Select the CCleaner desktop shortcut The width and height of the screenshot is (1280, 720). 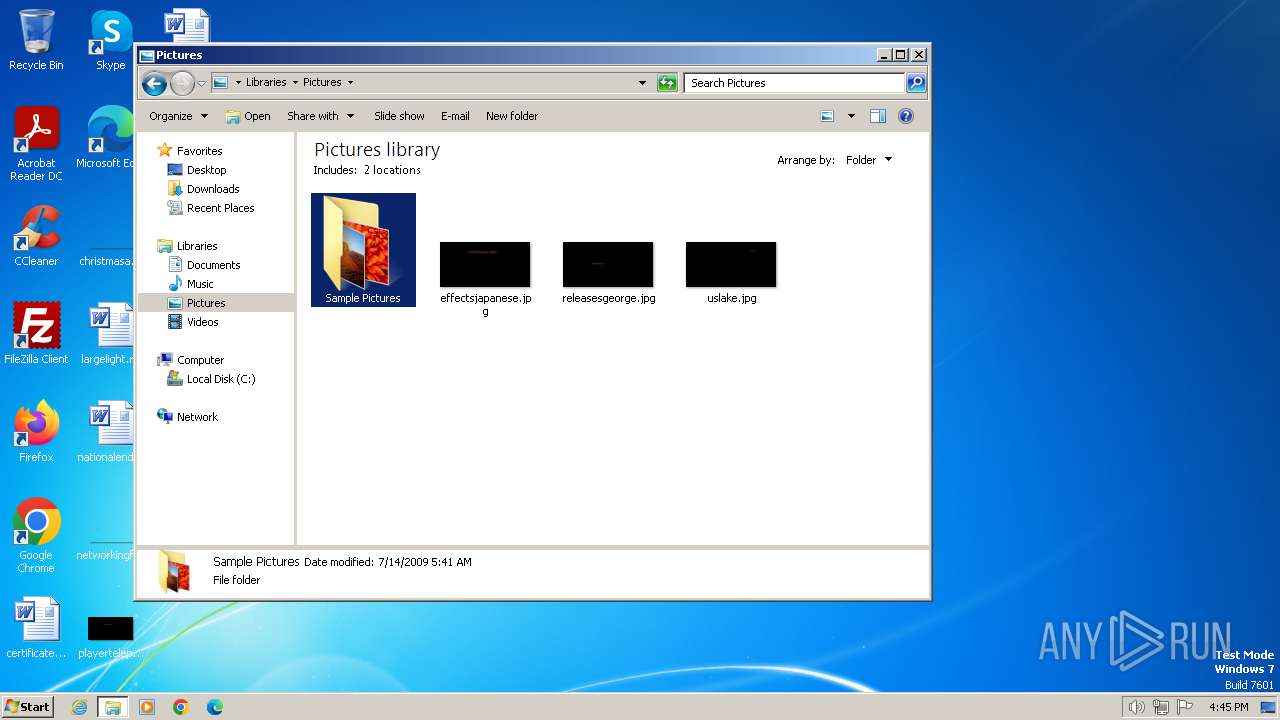36,236
